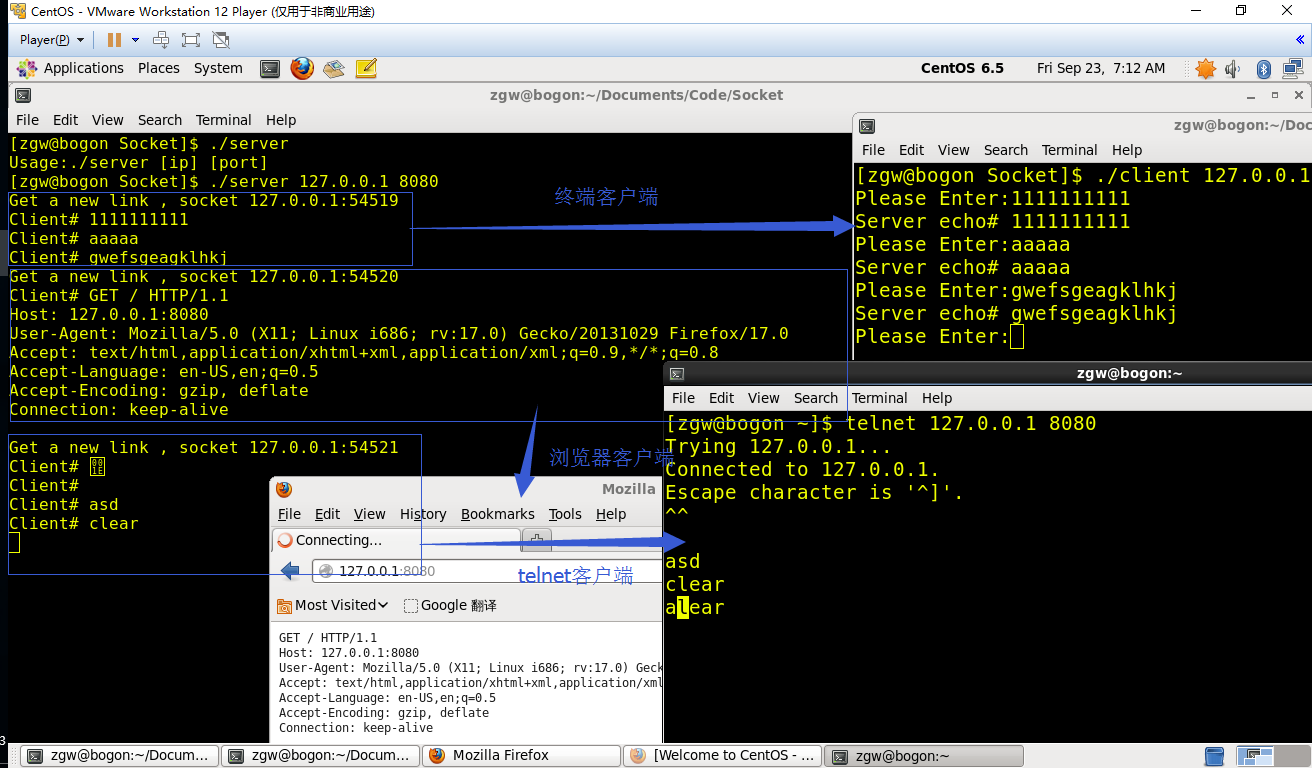Click the Please Enter: prompt cursor in client terminal
Image resolution: width=1312 pixels, height=768 pixels.
[x=1017, y=337]
